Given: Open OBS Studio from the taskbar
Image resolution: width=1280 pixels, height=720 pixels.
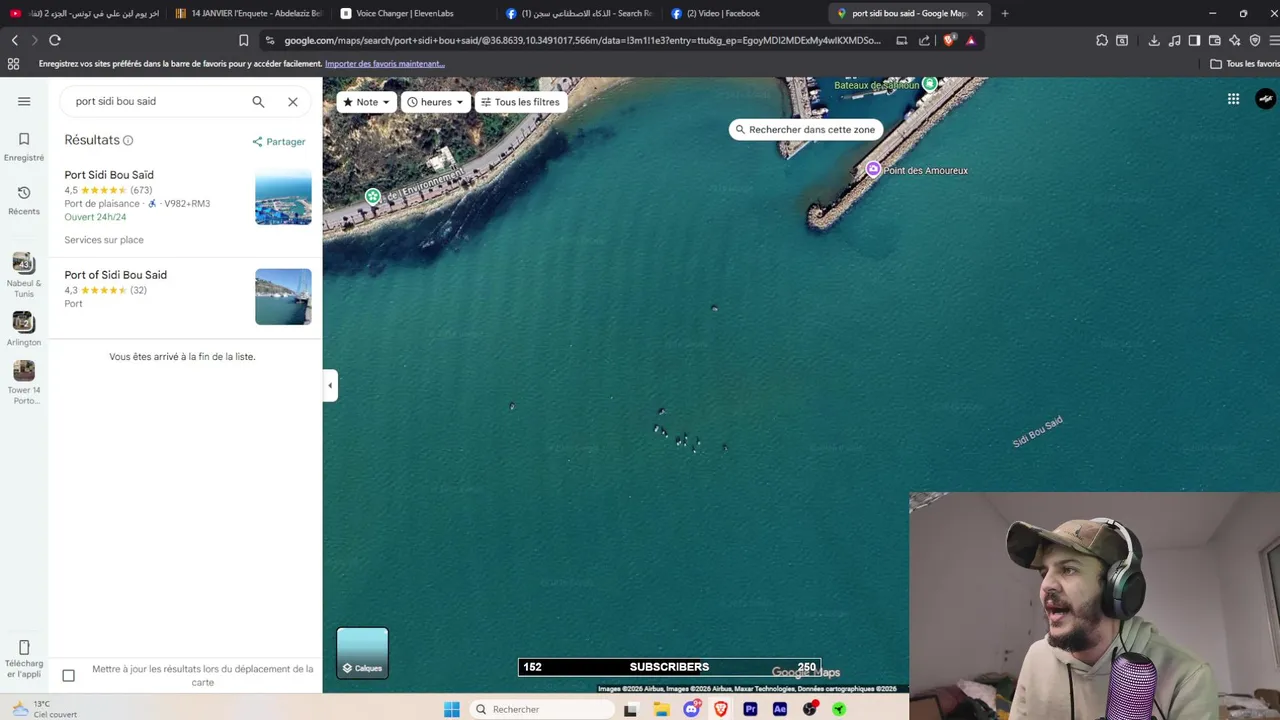Looking at the screenshot, I should pos(810,709).
